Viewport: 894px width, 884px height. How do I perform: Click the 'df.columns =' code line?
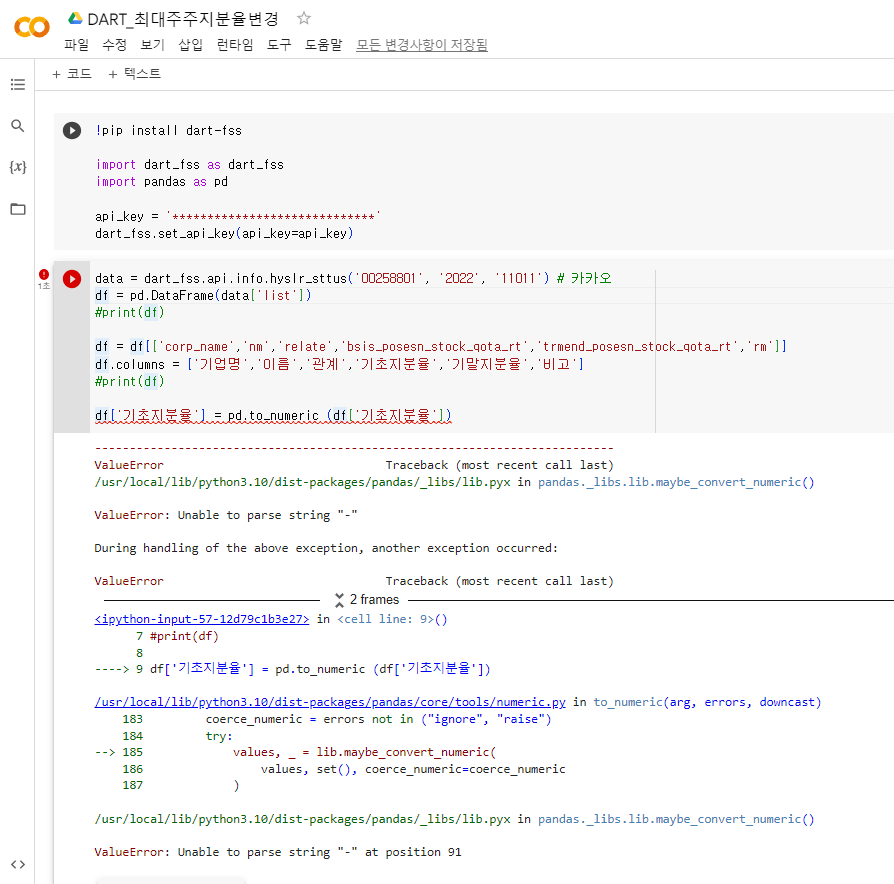pyautogui.click(x=339, y=364)
